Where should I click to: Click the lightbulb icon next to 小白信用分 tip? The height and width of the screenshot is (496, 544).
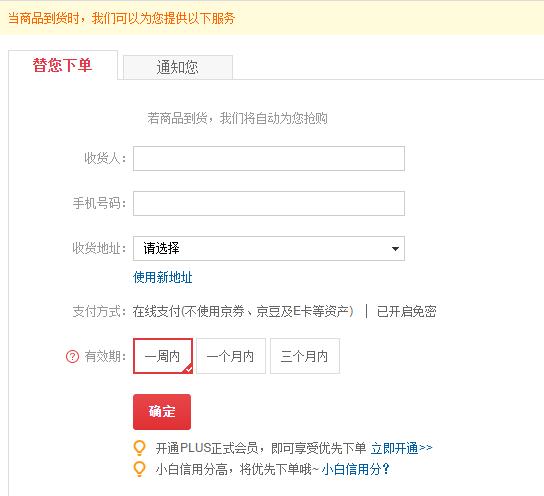[x=139, y=469]
